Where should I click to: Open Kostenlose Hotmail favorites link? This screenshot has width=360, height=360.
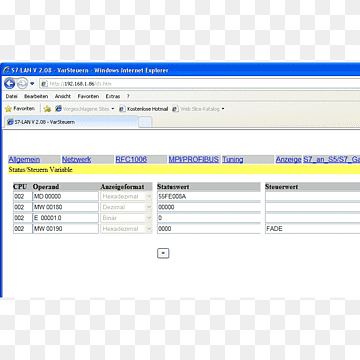[x=144, y=109]
